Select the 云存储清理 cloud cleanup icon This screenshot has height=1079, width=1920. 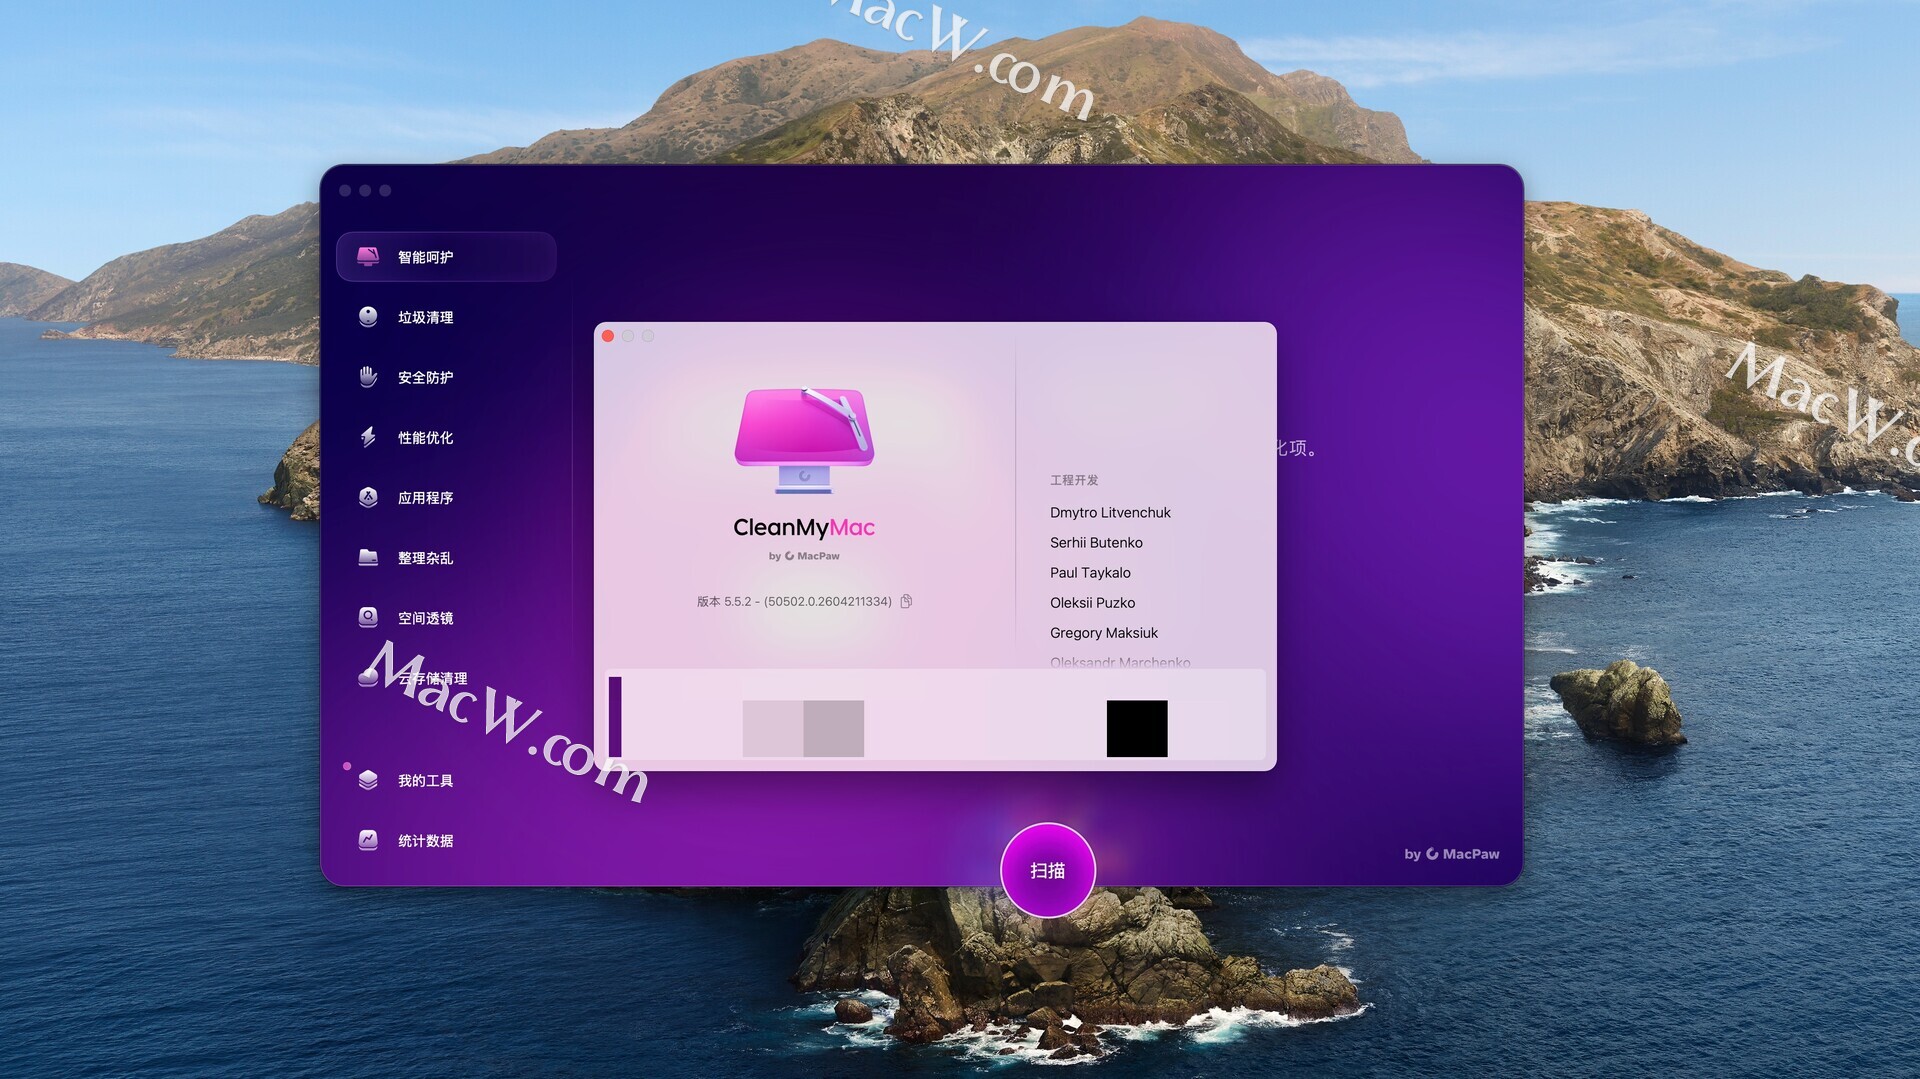(368, 677)
